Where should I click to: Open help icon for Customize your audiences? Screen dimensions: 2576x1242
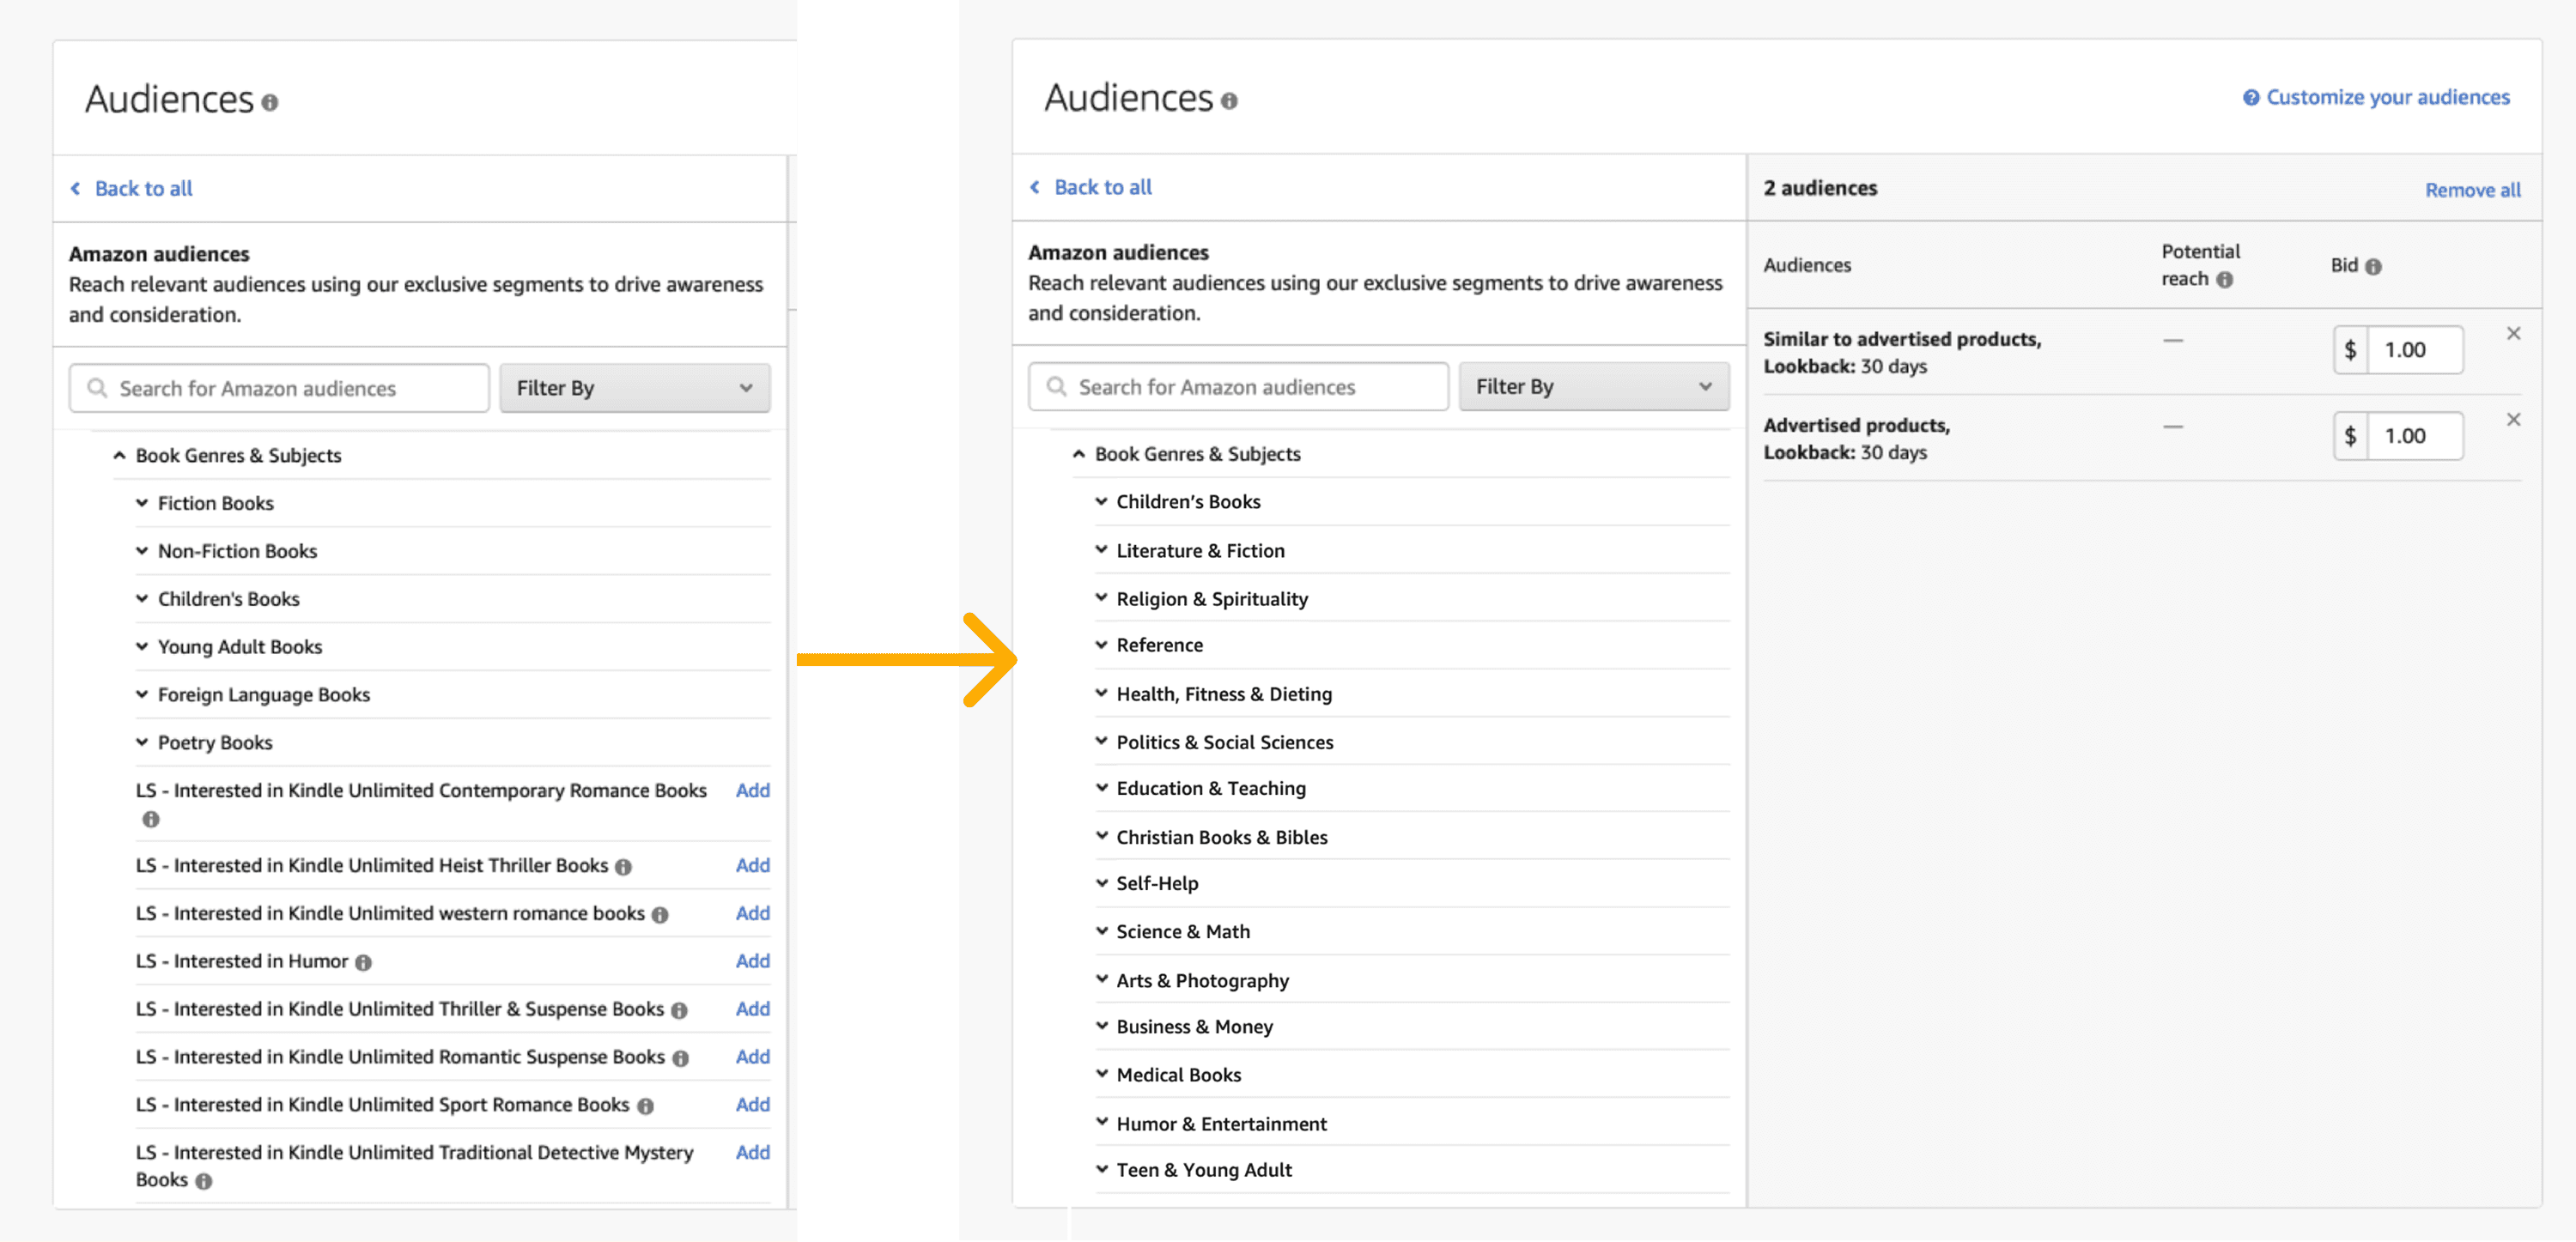pyautogui.click(x=2251, y=97)
